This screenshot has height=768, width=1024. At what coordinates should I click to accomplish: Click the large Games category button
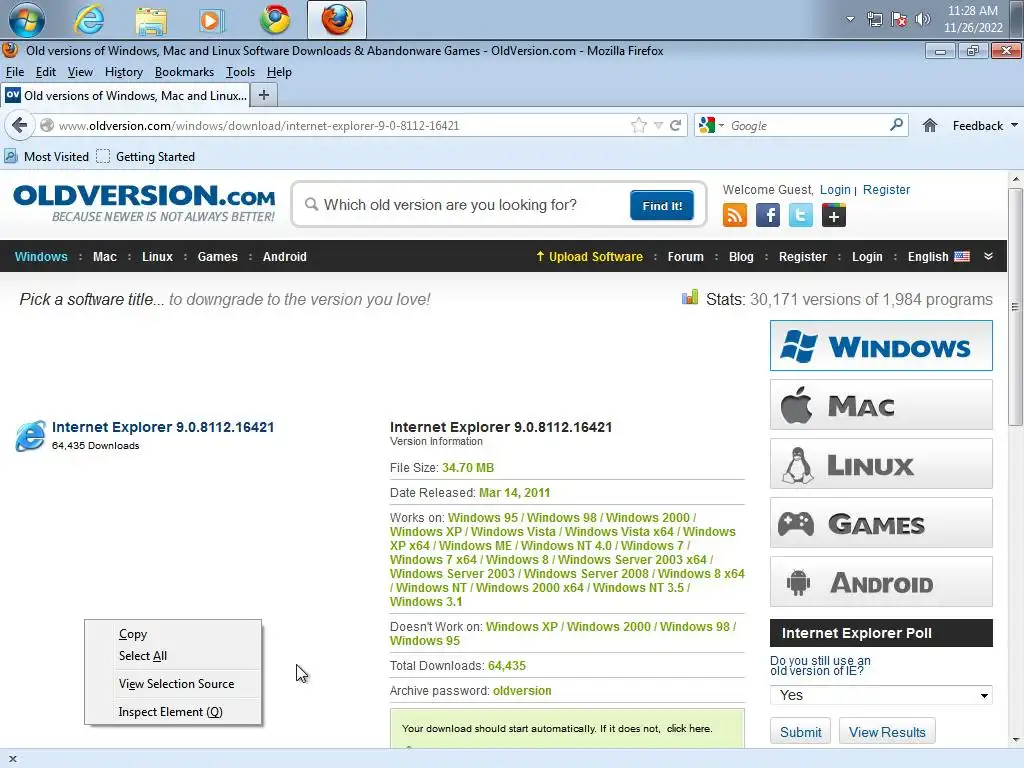tap(881, 522)
